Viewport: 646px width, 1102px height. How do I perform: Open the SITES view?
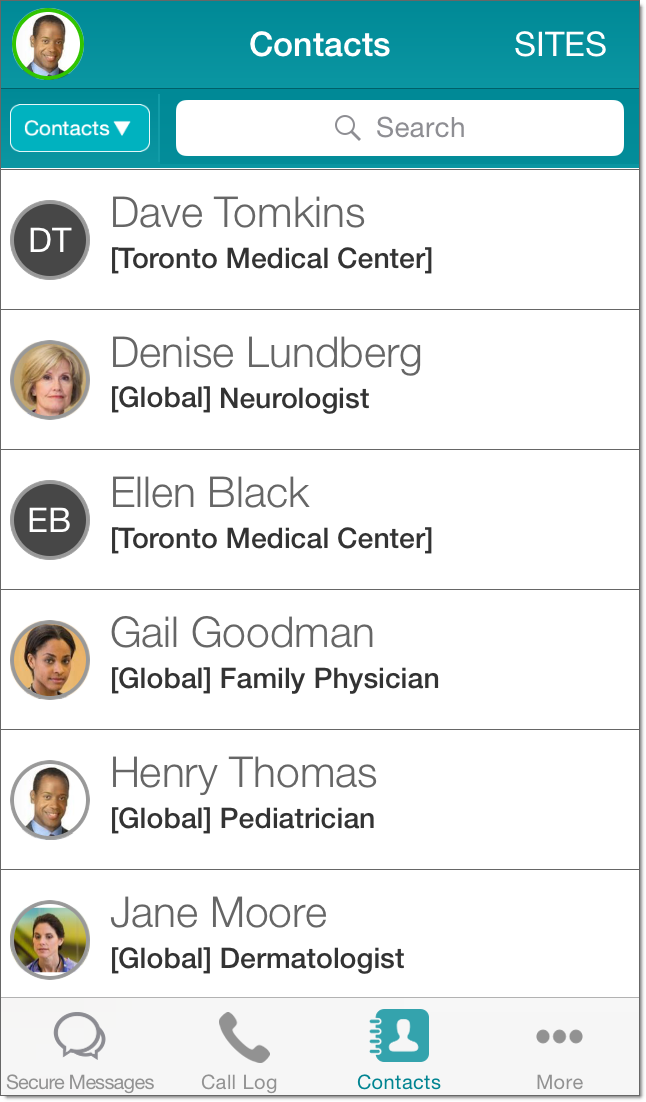click(x=560, y=45)
